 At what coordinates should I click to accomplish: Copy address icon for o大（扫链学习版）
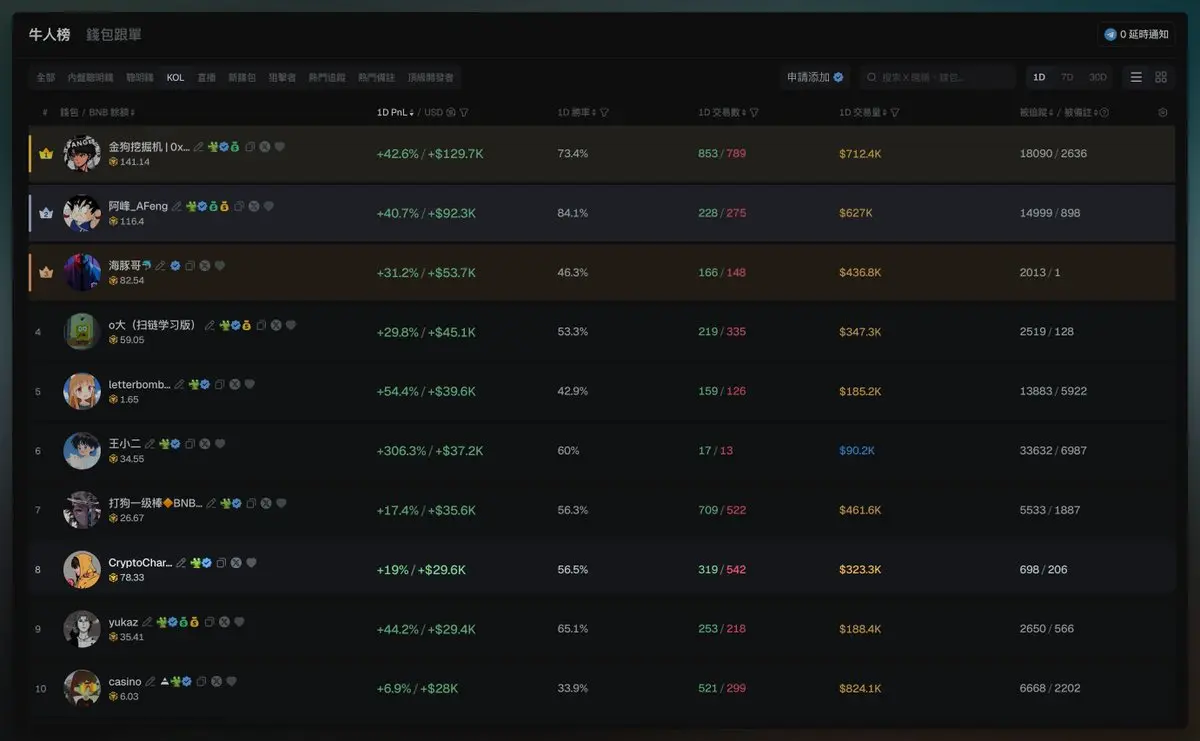tap(261, 325)
